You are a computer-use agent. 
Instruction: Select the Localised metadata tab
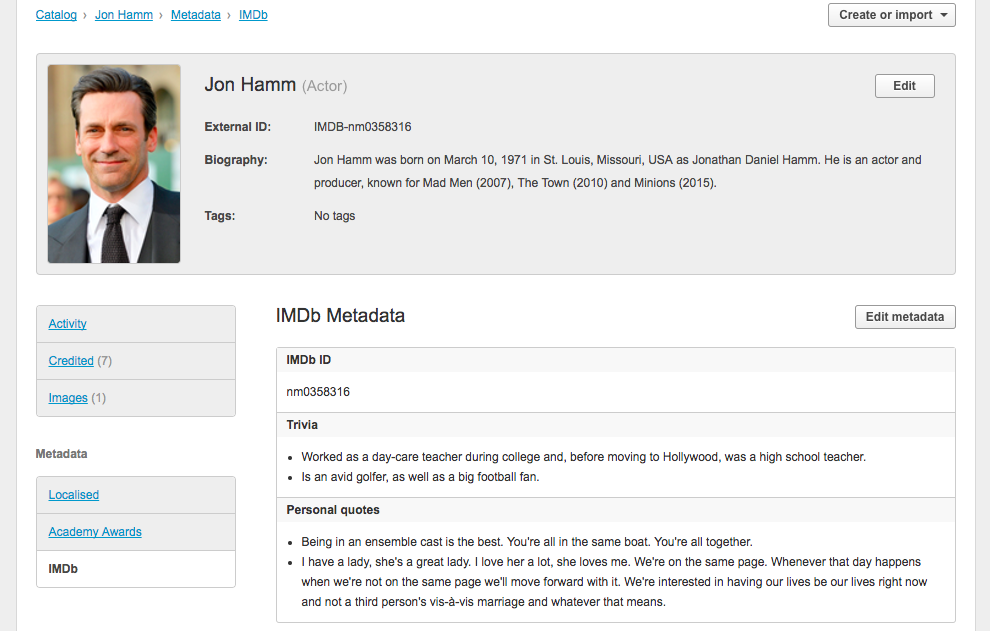(x=74, y=495)
